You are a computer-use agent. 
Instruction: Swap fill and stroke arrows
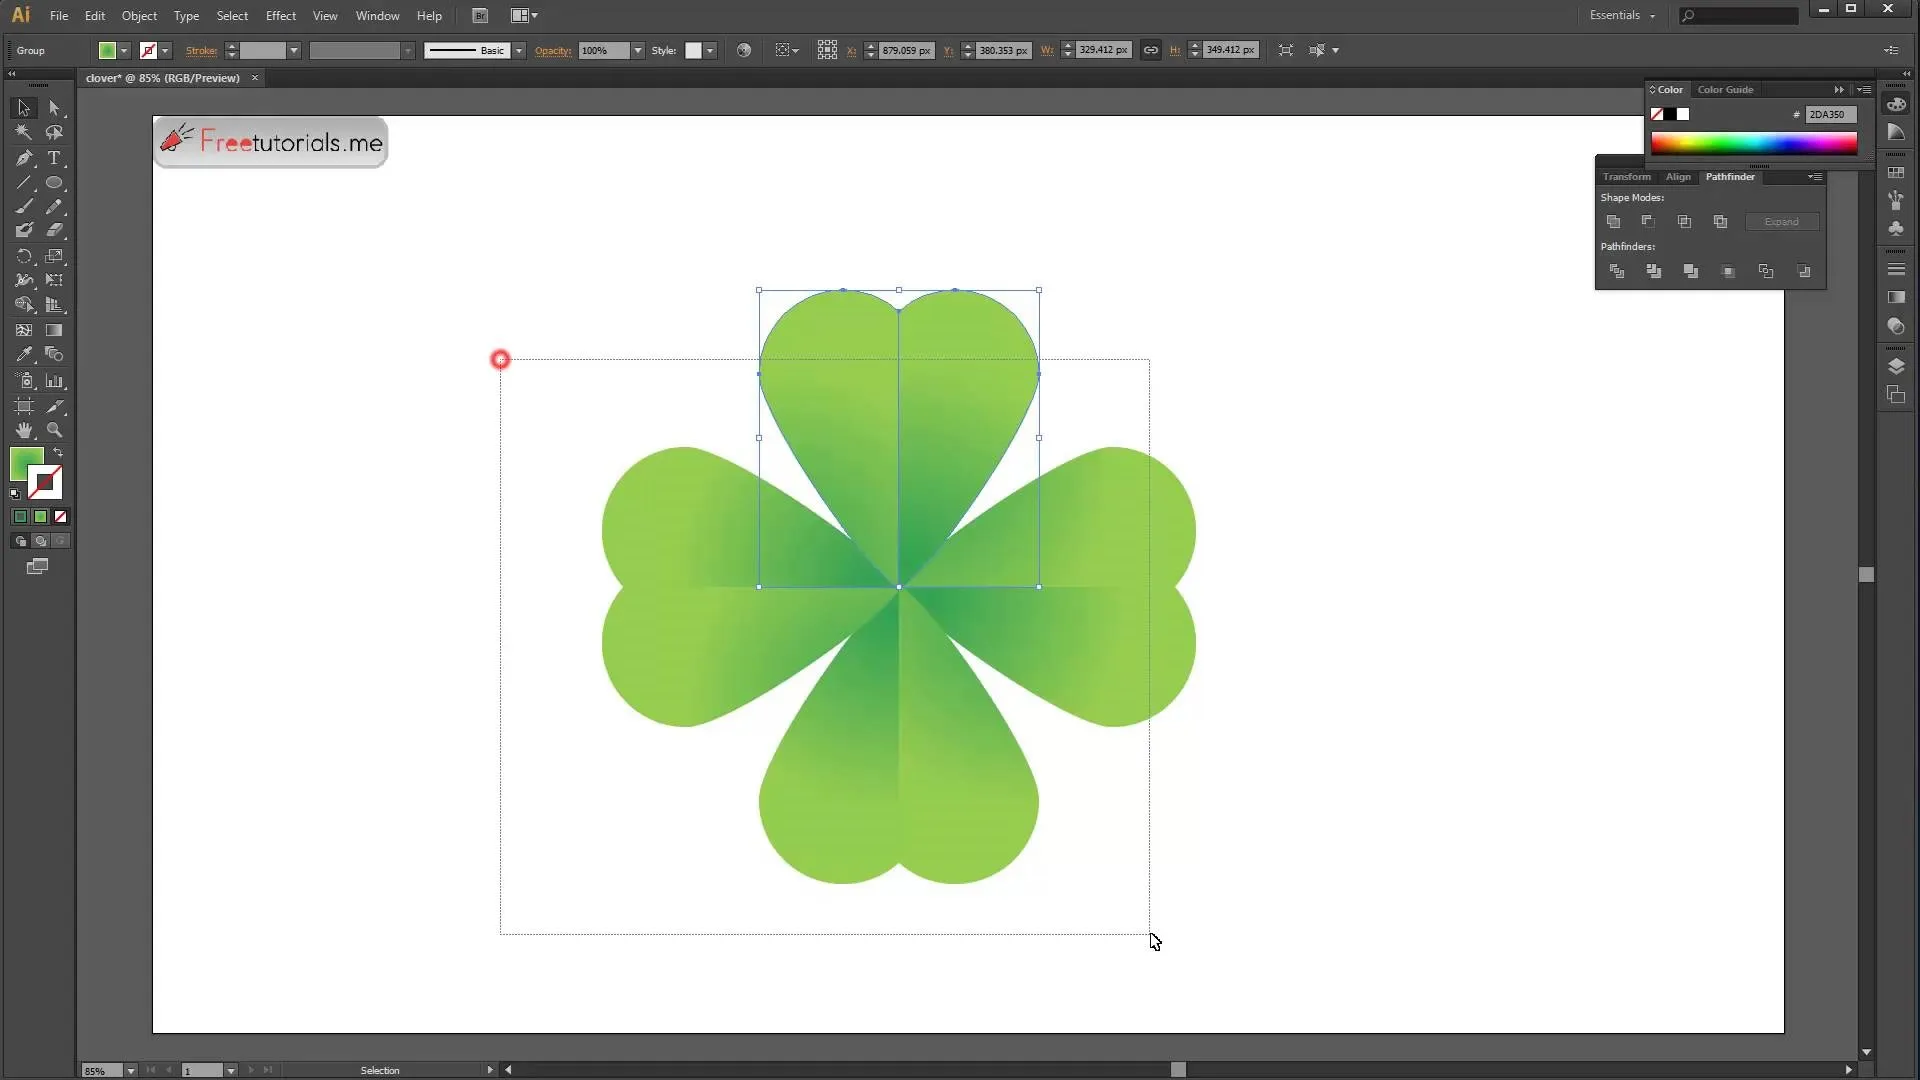(x=58, y=453)
